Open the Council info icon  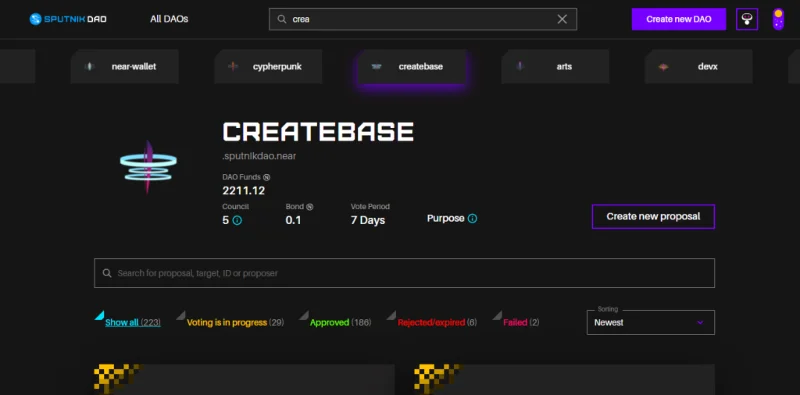[237, 220]
